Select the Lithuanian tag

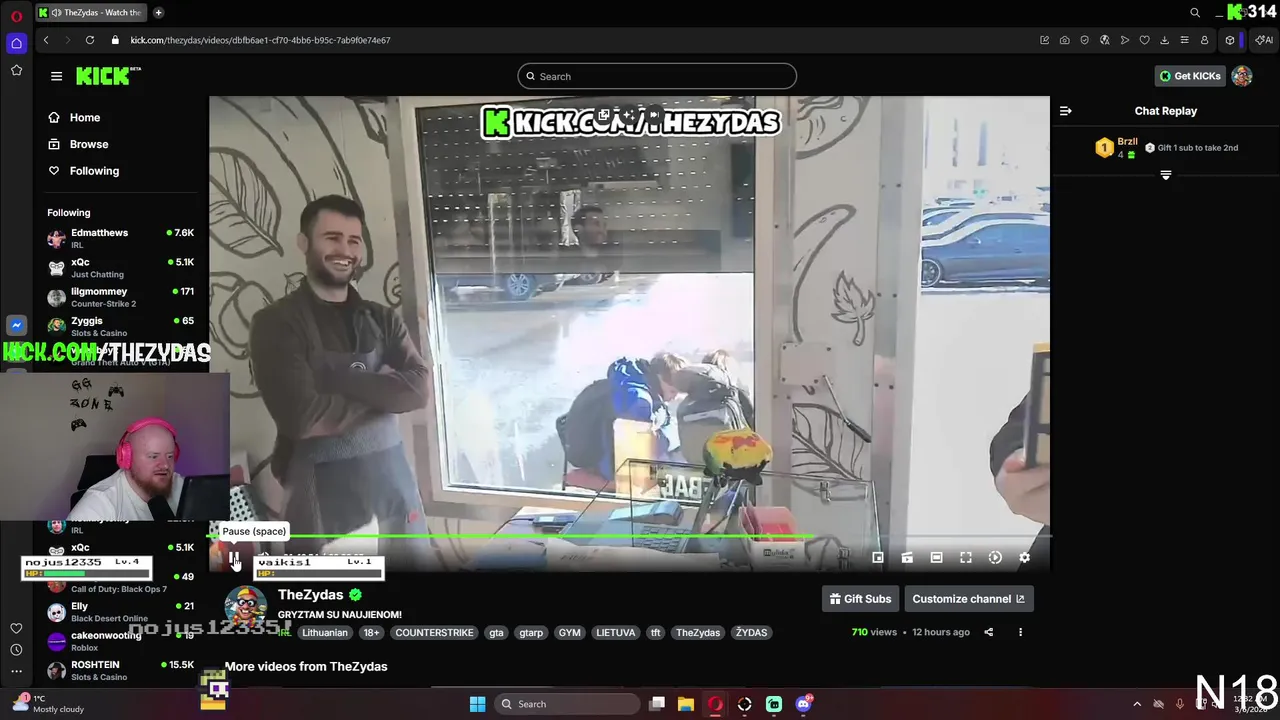pos(325,632)
